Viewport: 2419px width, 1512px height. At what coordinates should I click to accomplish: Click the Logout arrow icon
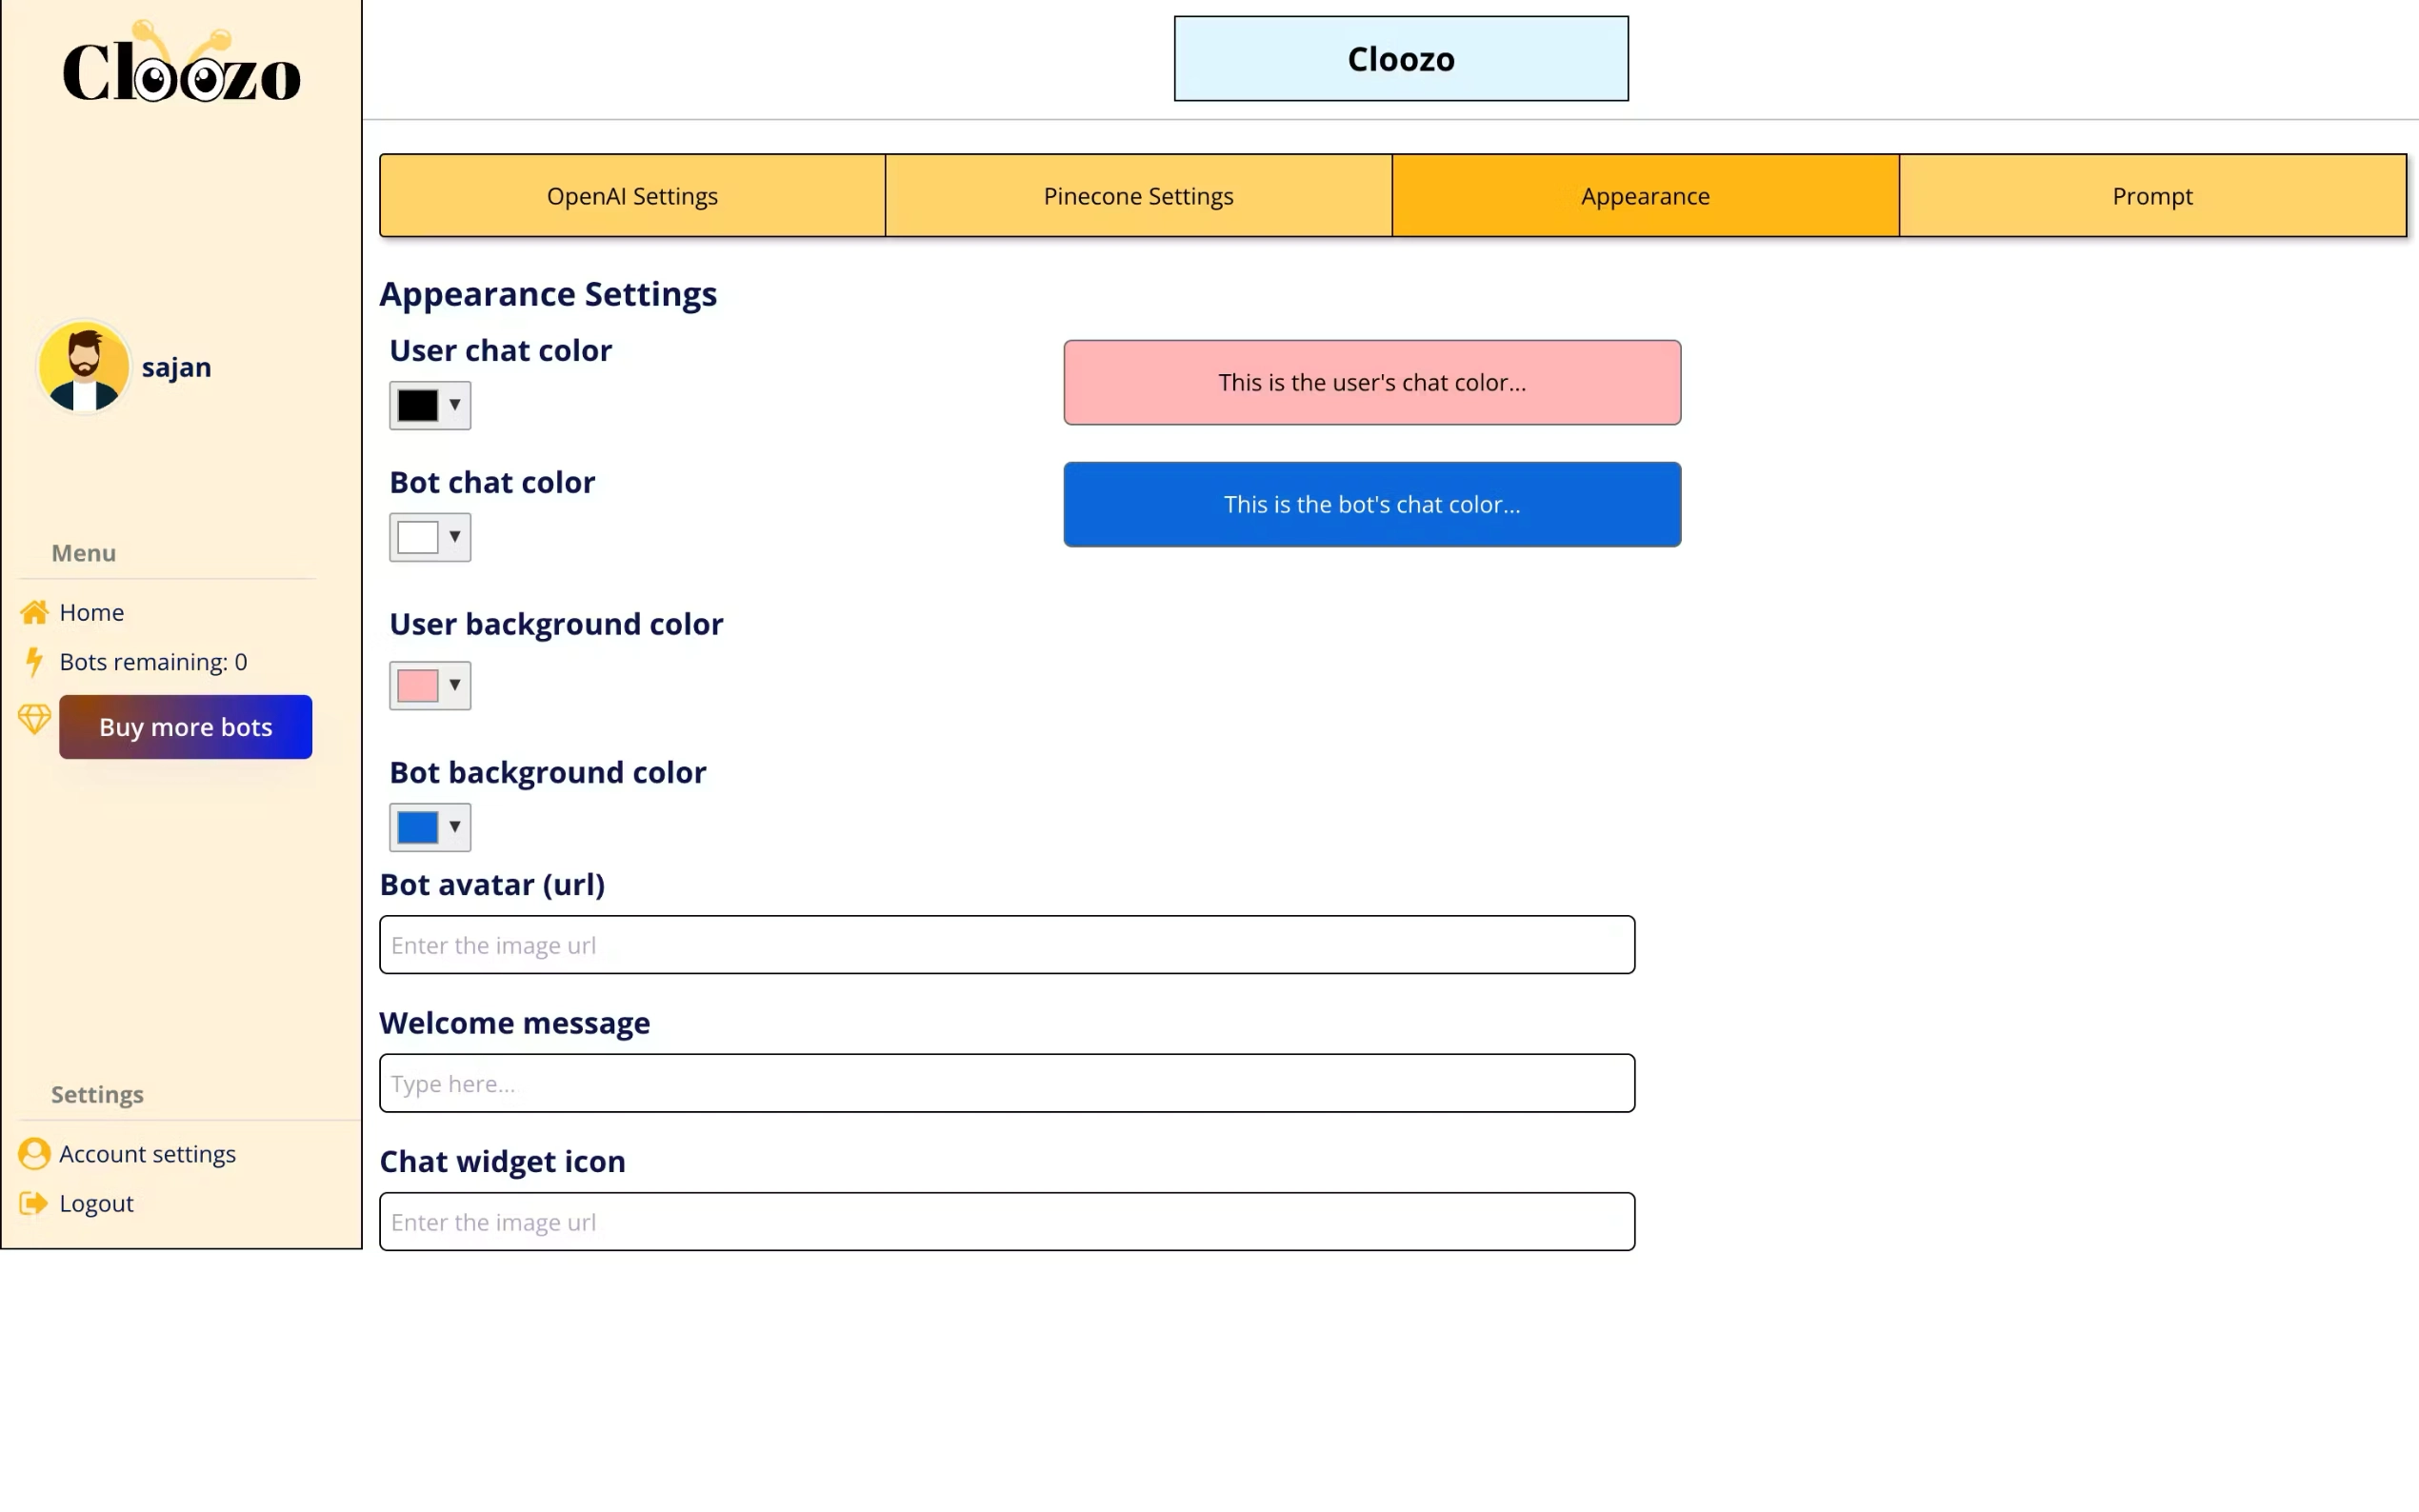[x=35, y=1203]
